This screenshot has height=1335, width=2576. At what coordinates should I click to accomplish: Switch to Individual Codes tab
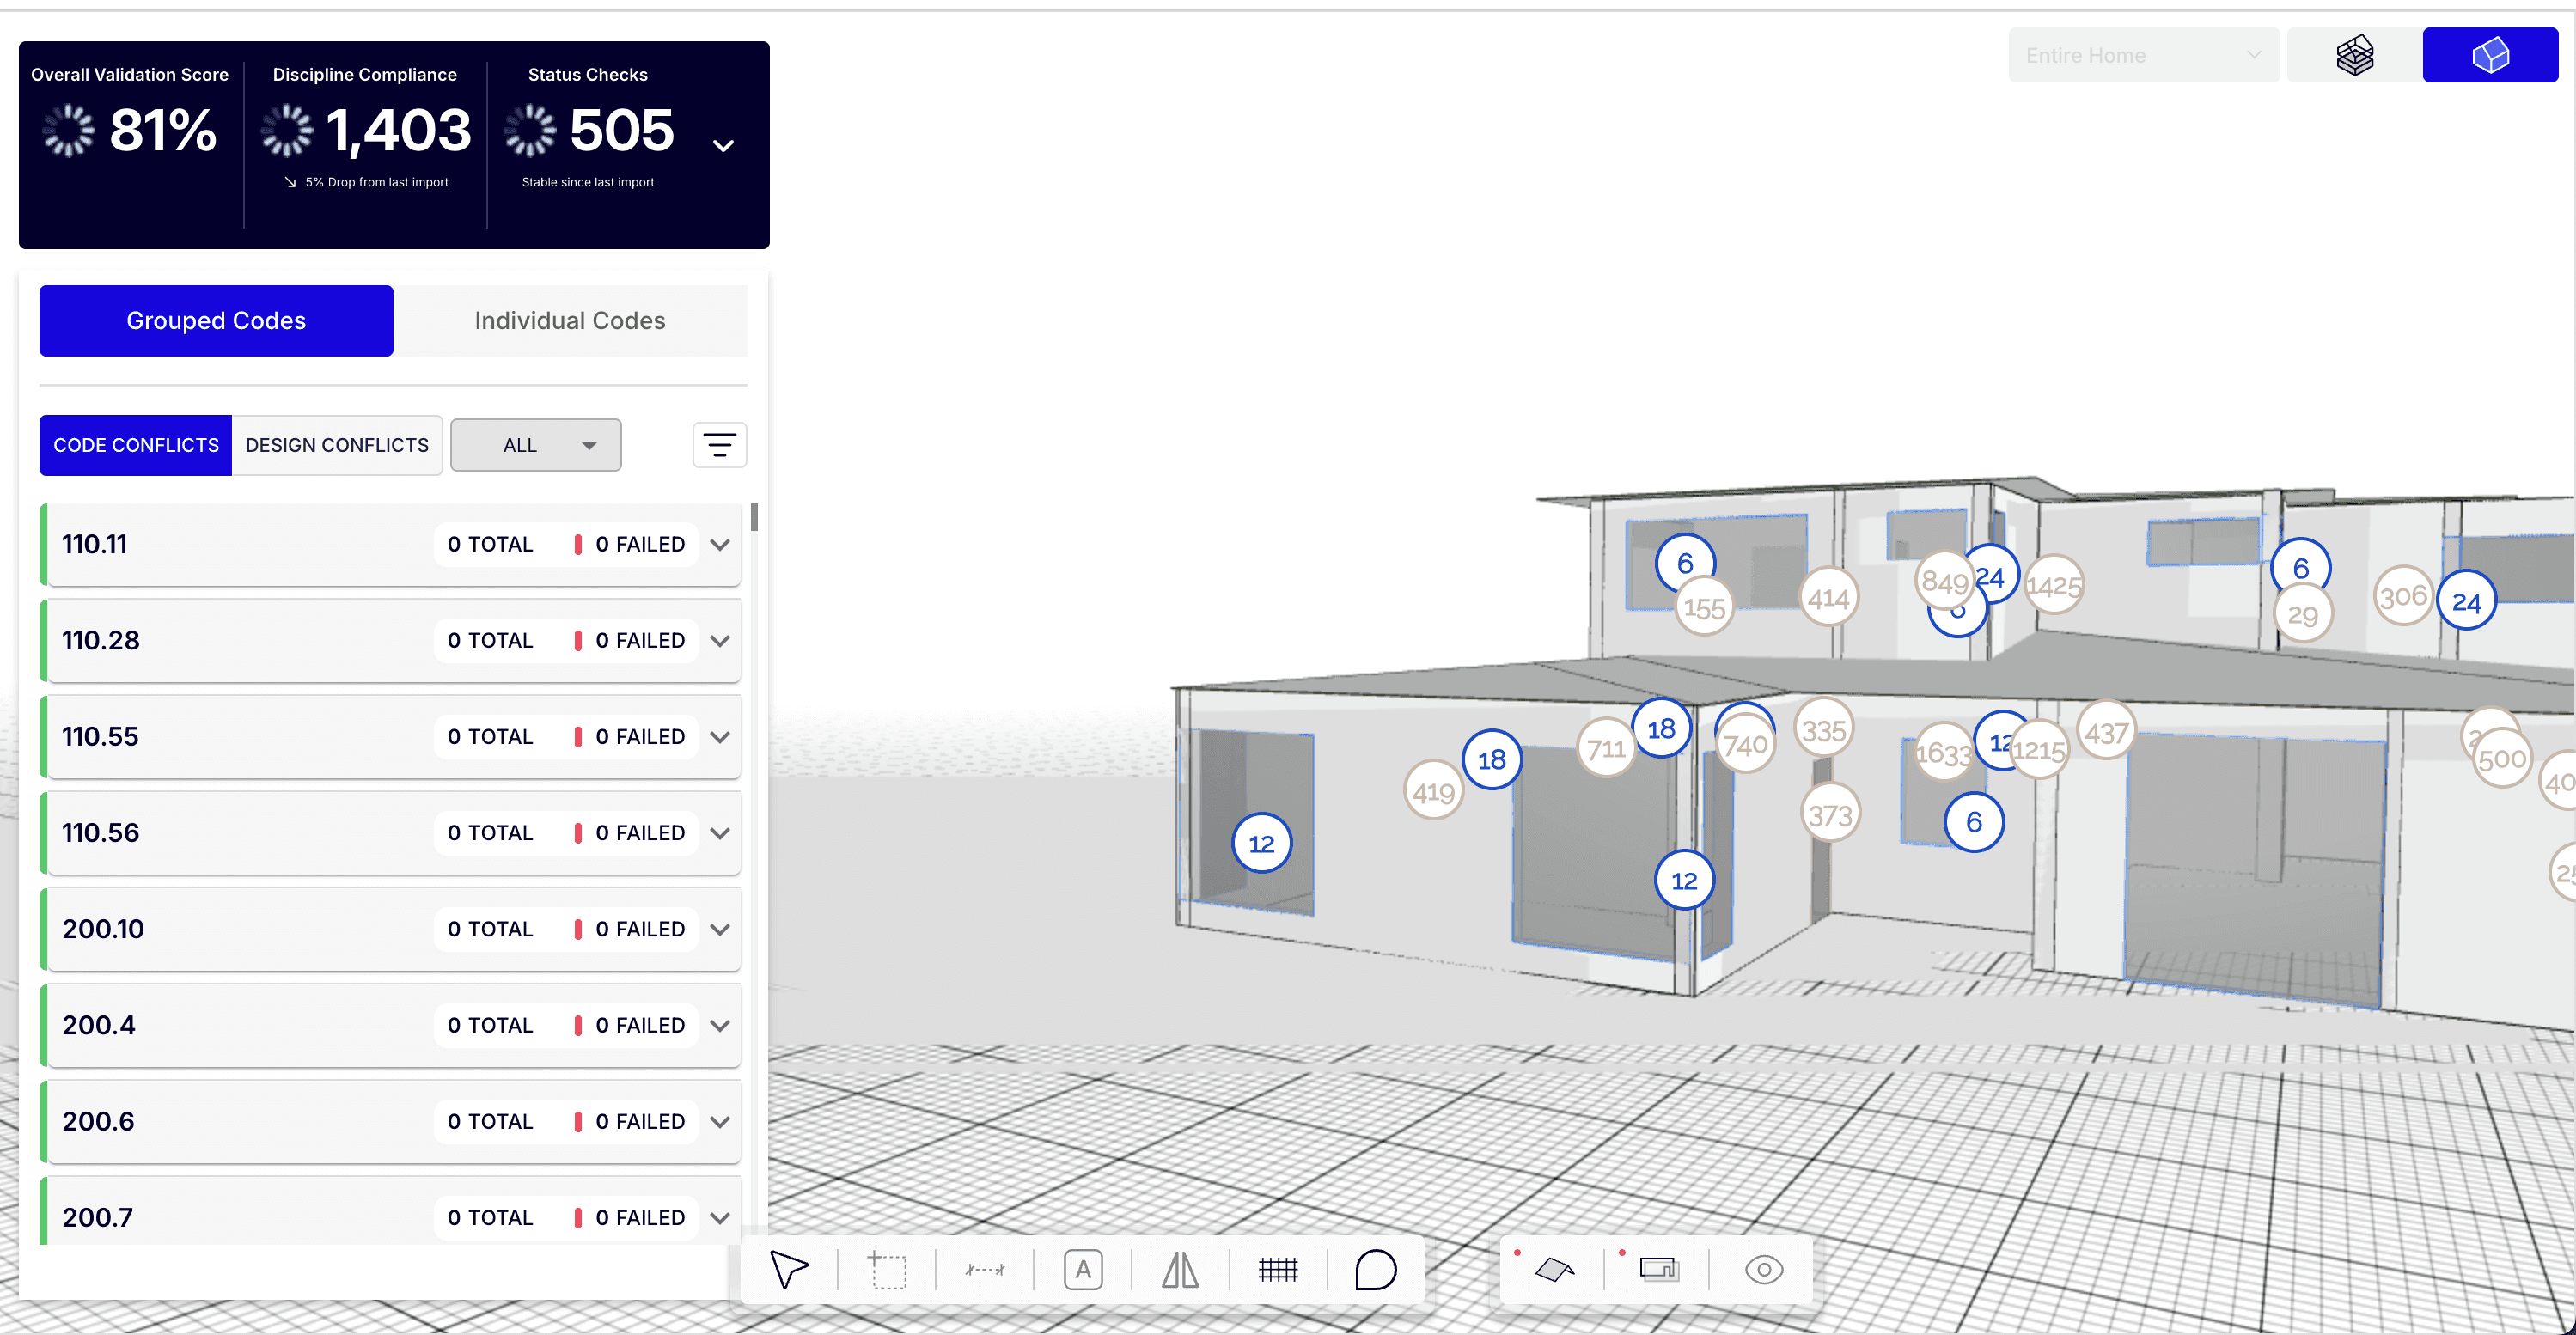[570, 320]
